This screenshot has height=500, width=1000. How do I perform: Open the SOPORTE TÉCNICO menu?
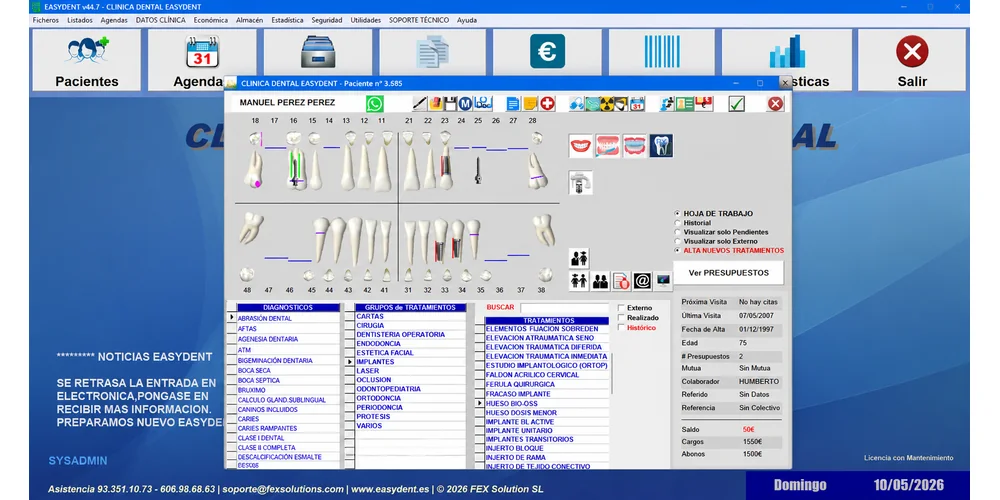pos(419,20)
